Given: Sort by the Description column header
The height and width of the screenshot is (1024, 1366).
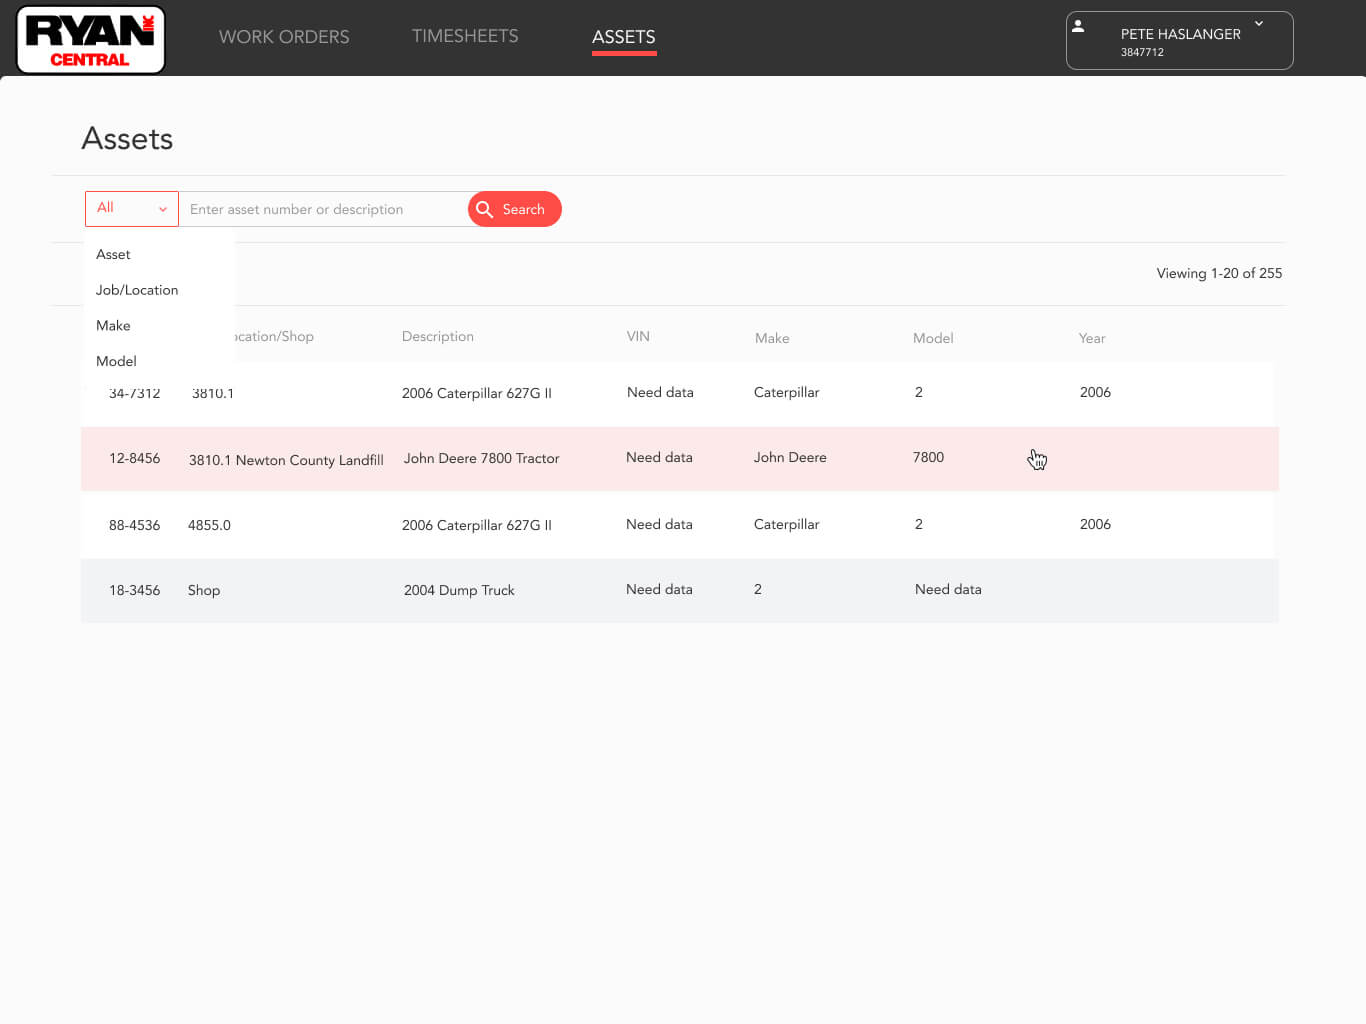Looking at the screenshot, I should (438, 336).
